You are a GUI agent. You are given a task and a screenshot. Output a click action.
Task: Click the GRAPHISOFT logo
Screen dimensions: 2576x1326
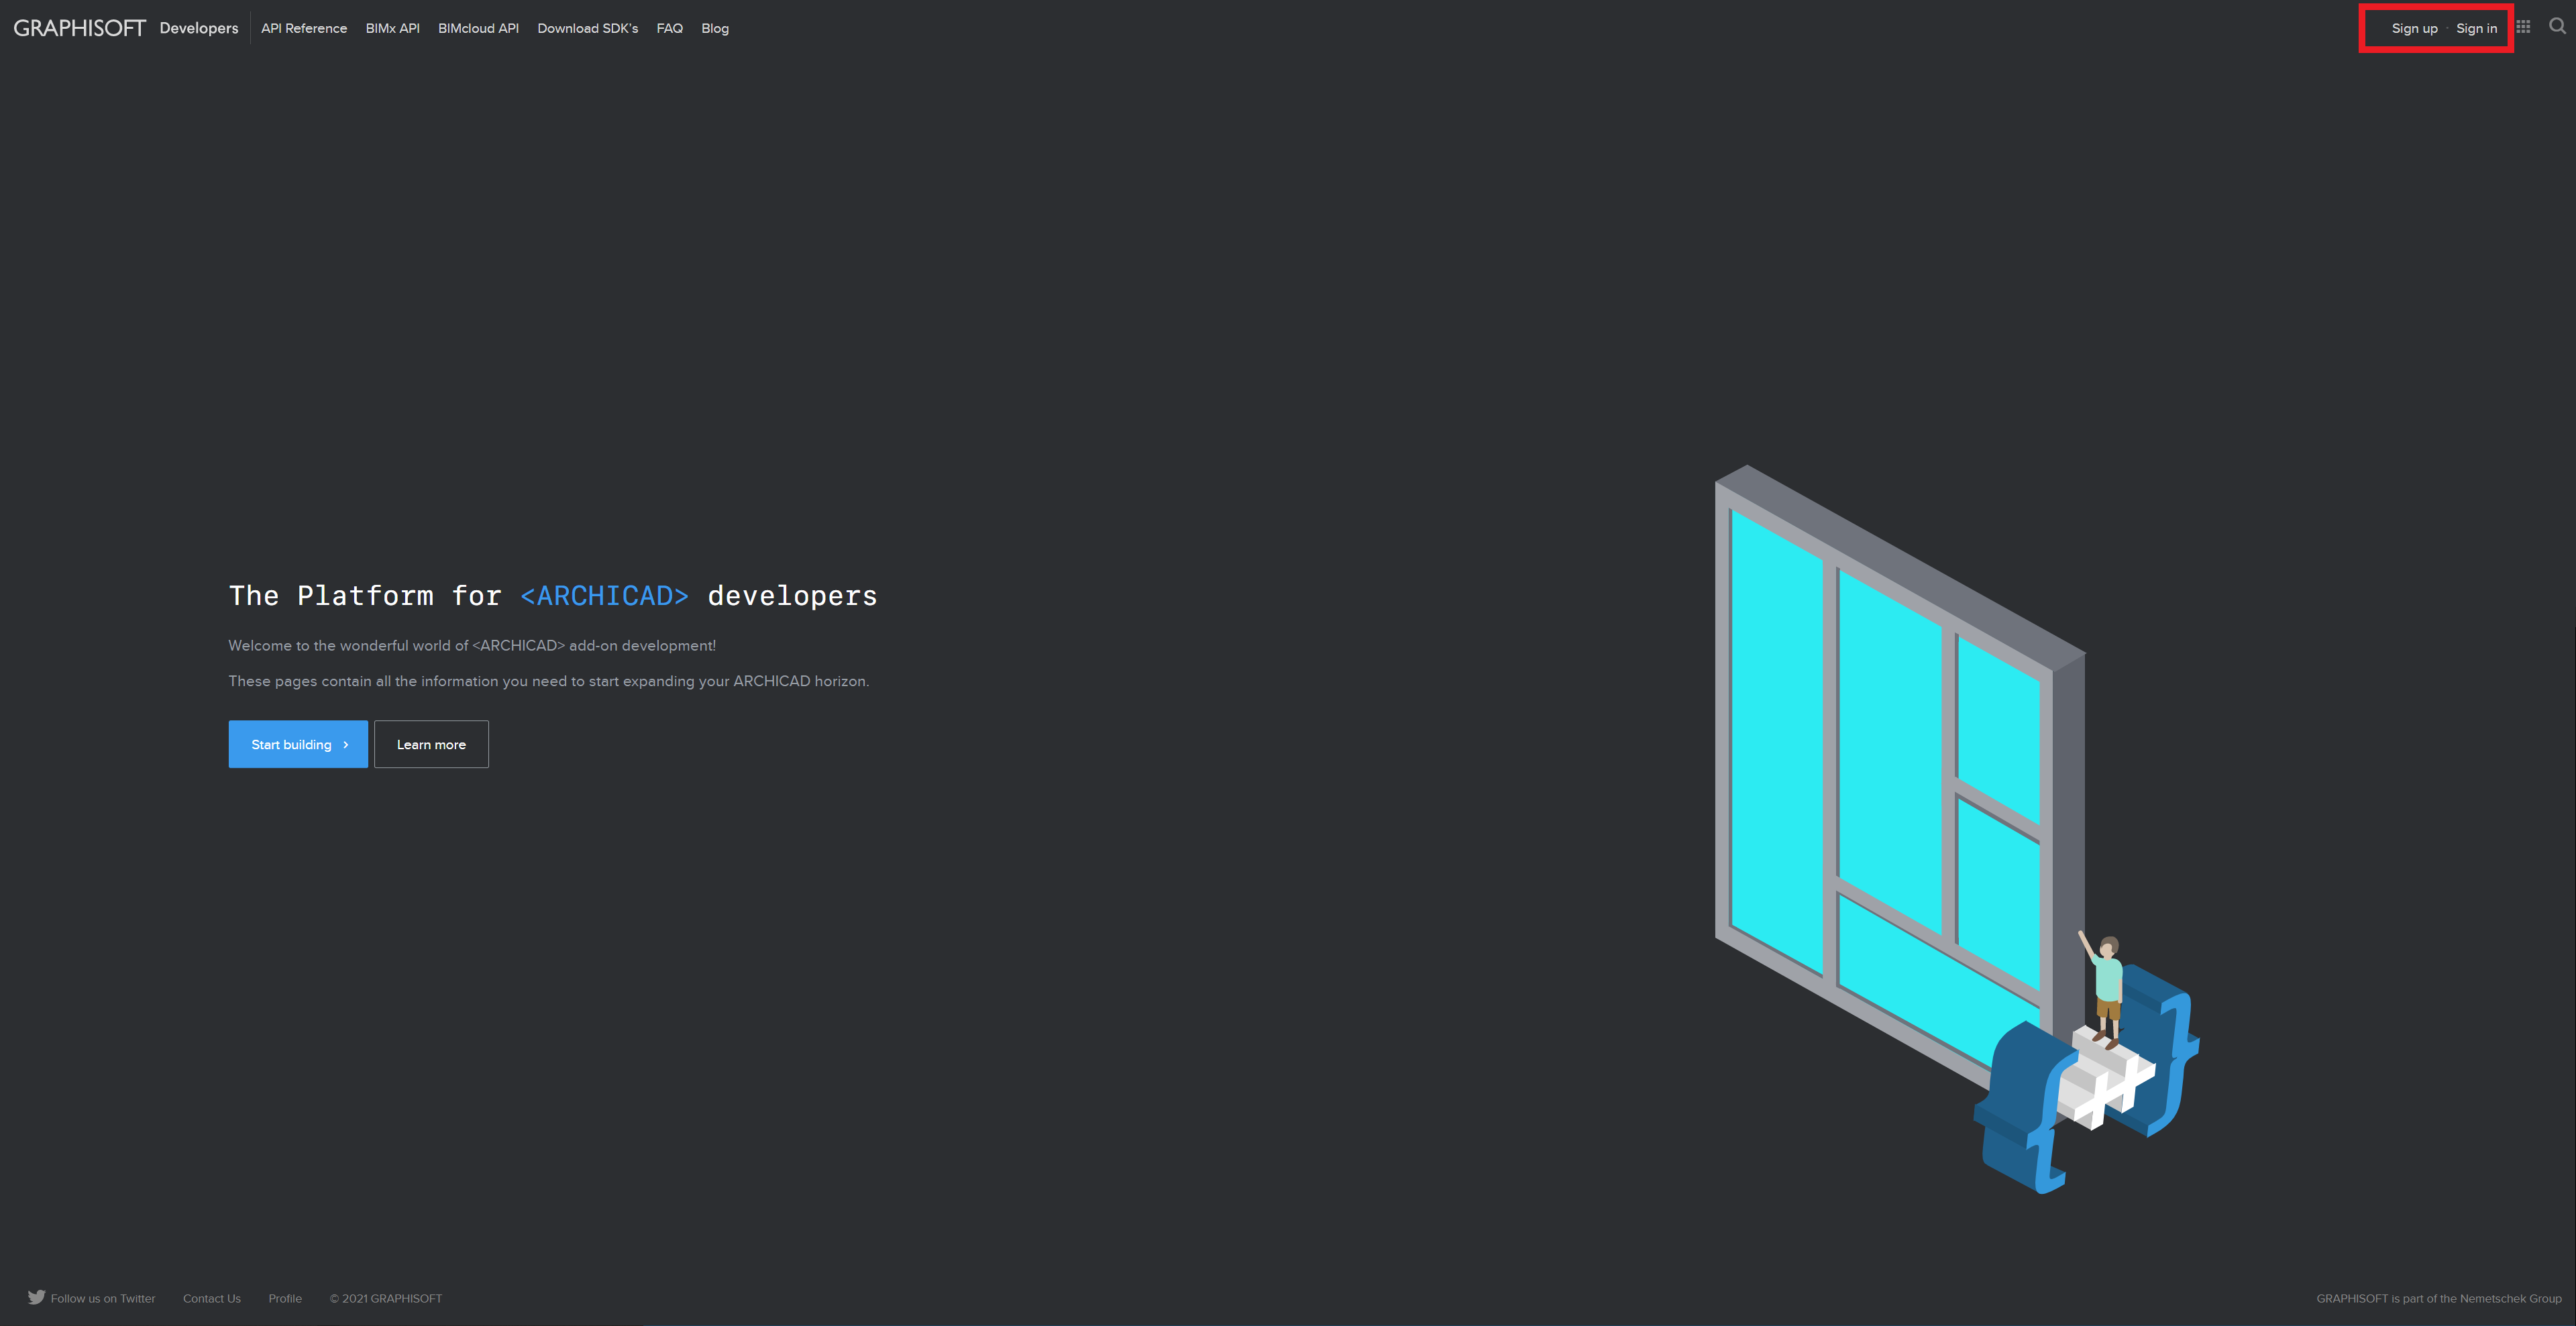pyautogui.click(x=80, y=28)
